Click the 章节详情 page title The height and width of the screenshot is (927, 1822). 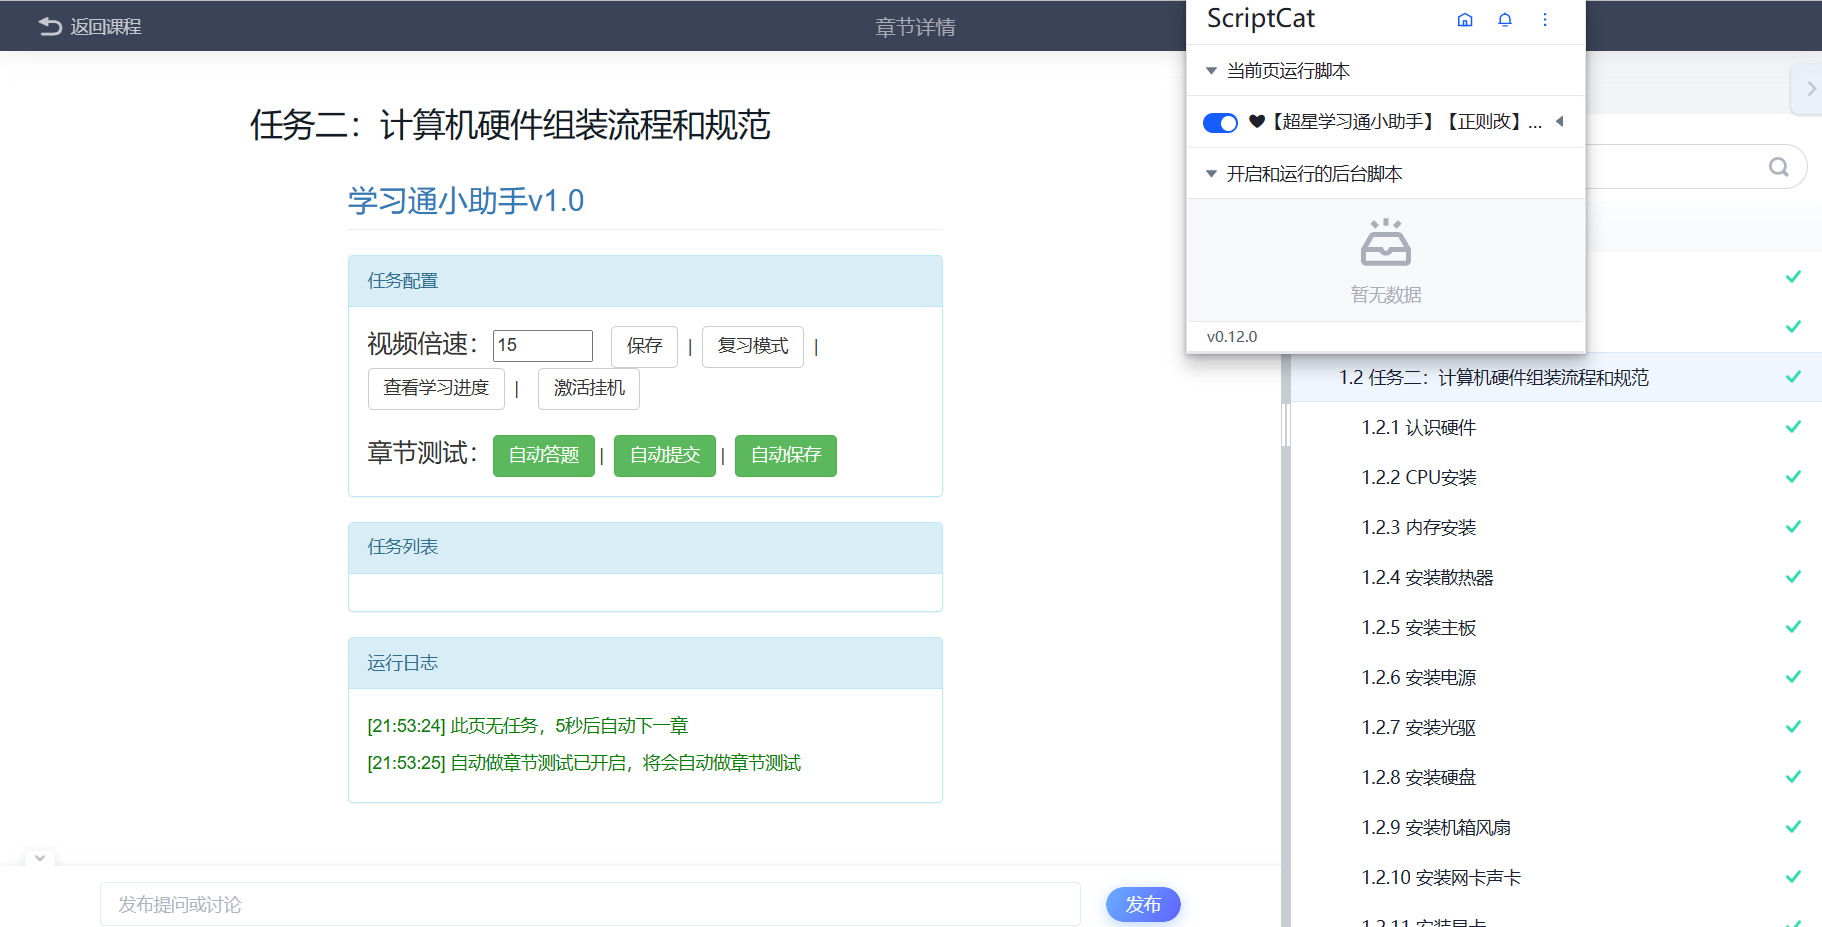(x=915, y=27)
